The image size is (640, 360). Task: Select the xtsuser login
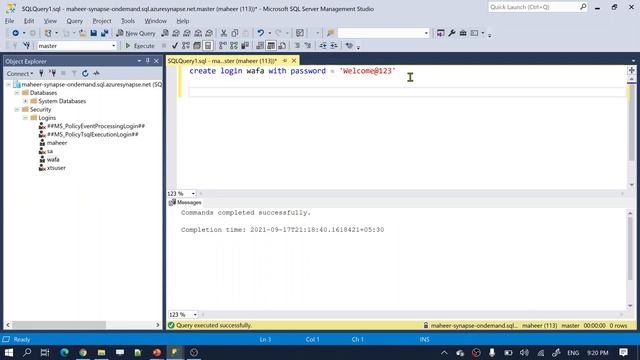56,168
